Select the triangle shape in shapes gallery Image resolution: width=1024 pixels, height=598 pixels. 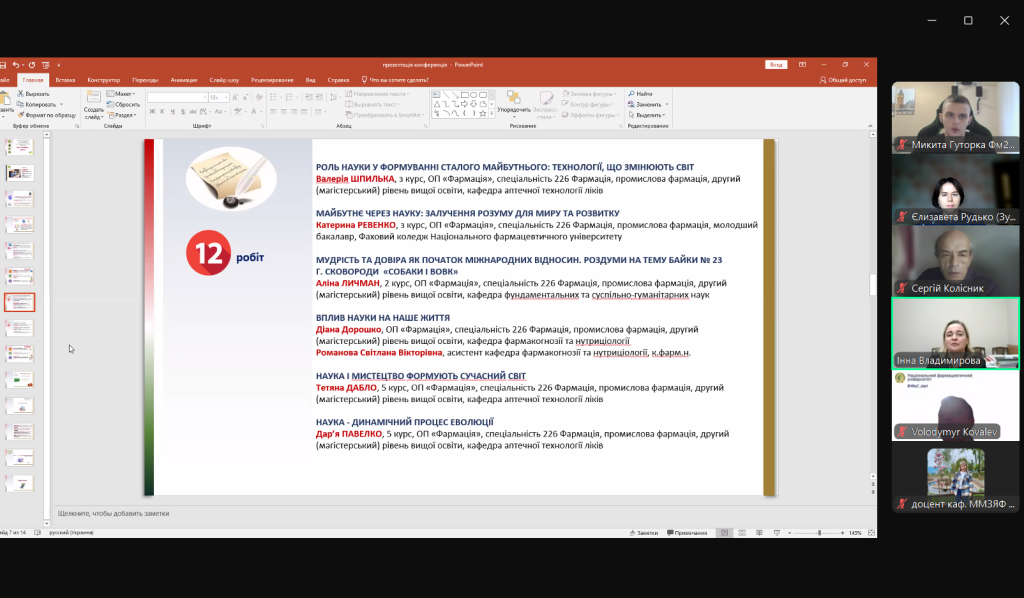[437, 104]
